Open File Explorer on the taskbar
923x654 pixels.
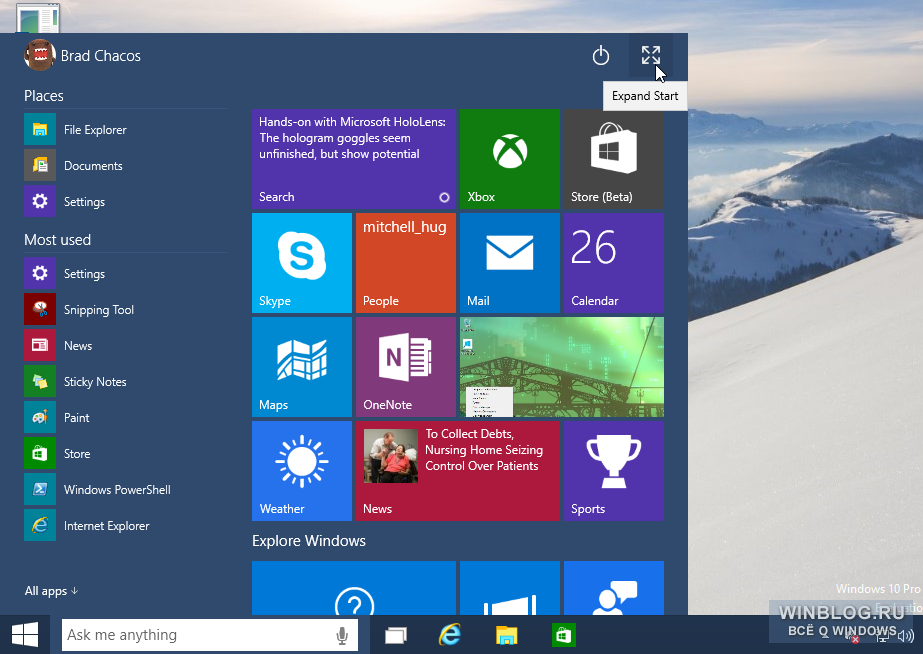506,635
